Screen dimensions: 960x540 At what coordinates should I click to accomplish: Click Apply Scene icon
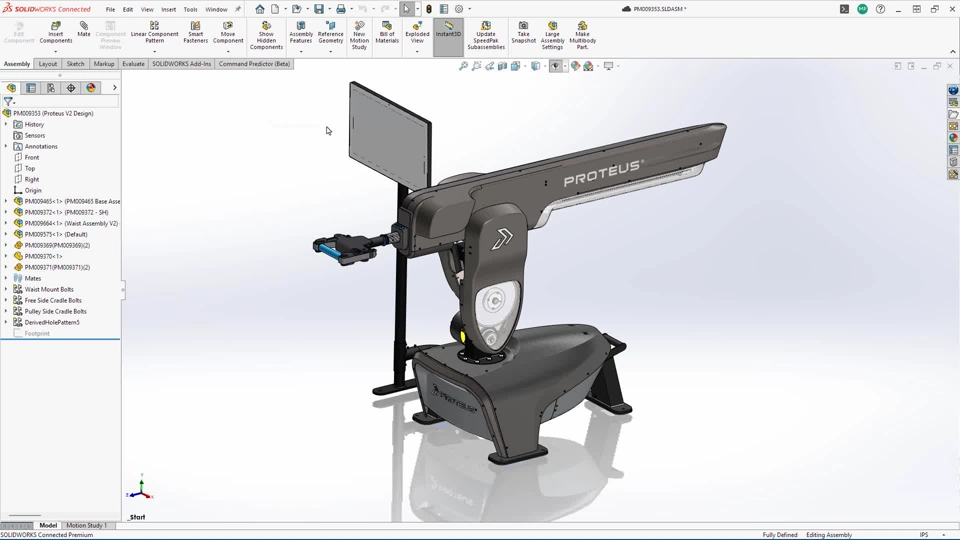pos(588,66)
